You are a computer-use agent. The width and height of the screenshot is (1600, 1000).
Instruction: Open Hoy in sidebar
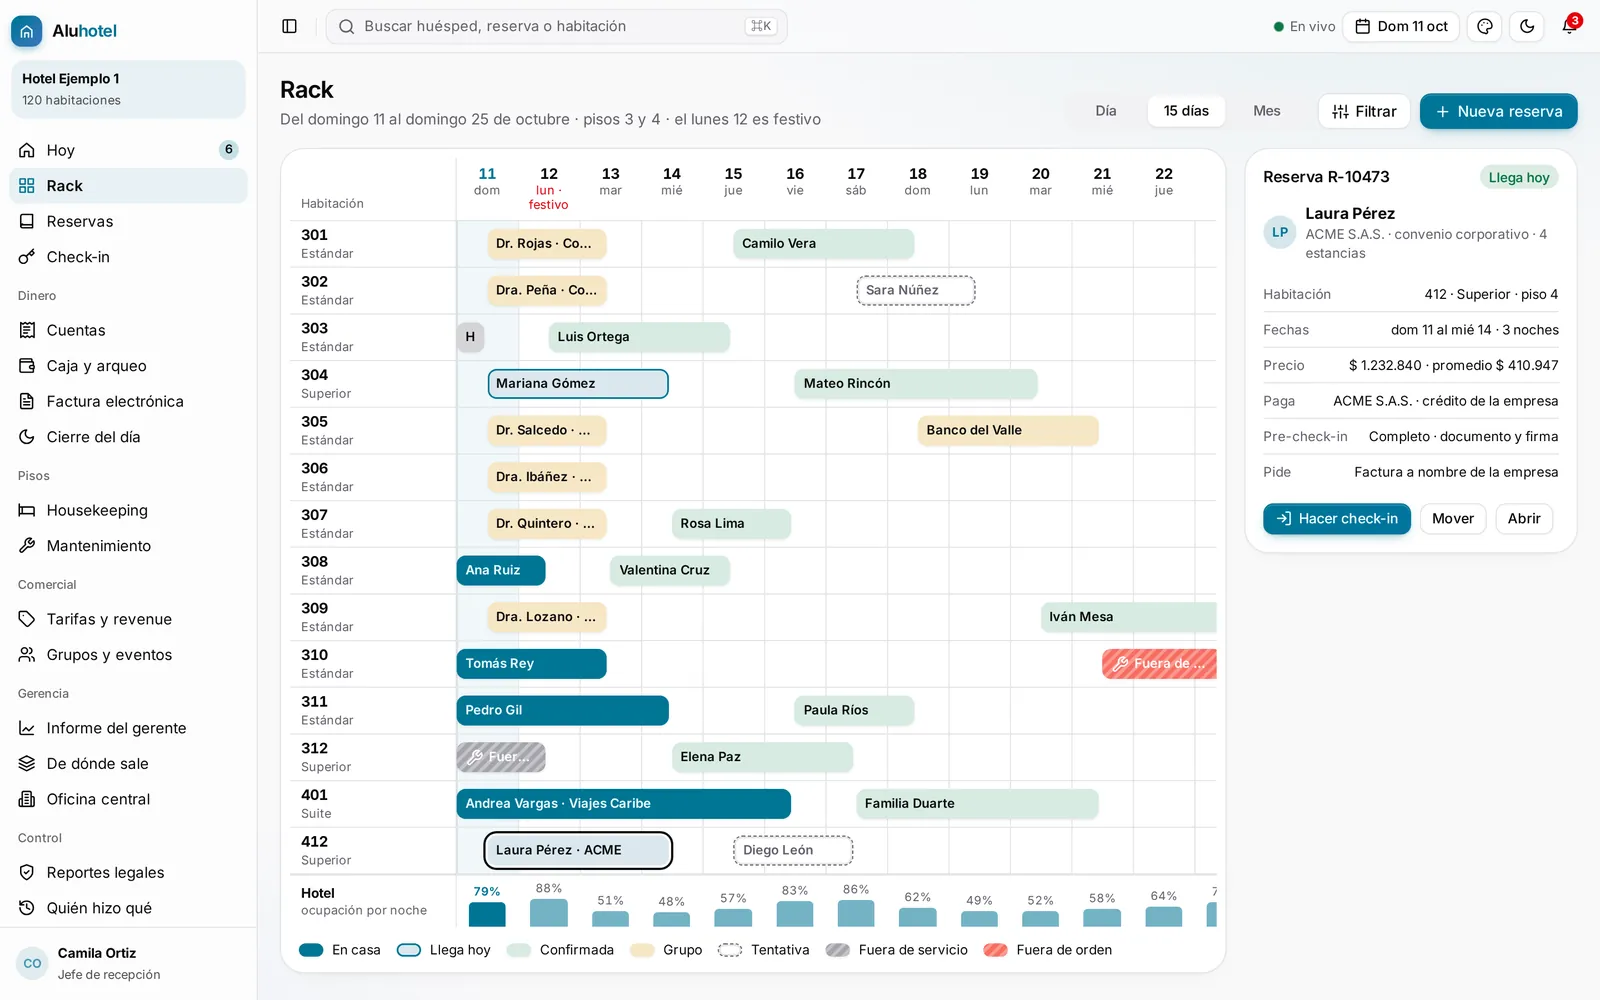pyautogui.click(x=128, y=150)
